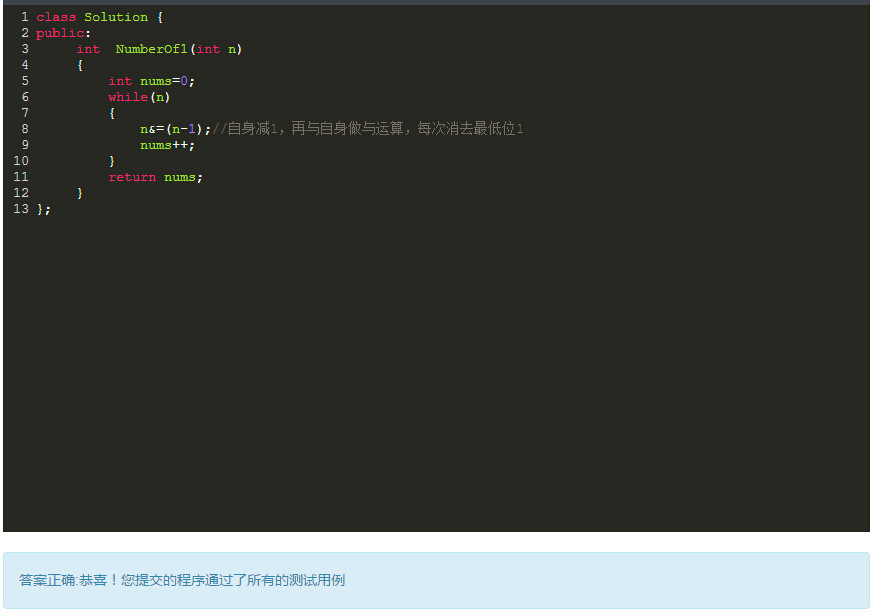875x616 pixels.
Task: Click 'class' keyword on line 1
Action: pyautogui.click(x=56, y=17)
